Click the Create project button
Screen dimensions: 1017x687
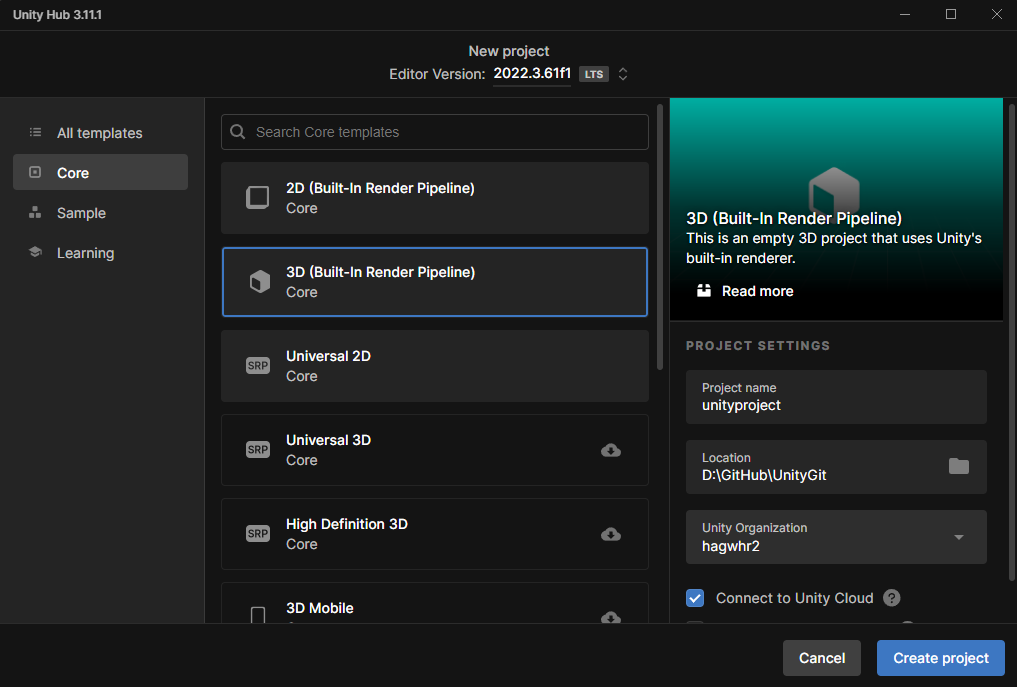coord(940,658)
